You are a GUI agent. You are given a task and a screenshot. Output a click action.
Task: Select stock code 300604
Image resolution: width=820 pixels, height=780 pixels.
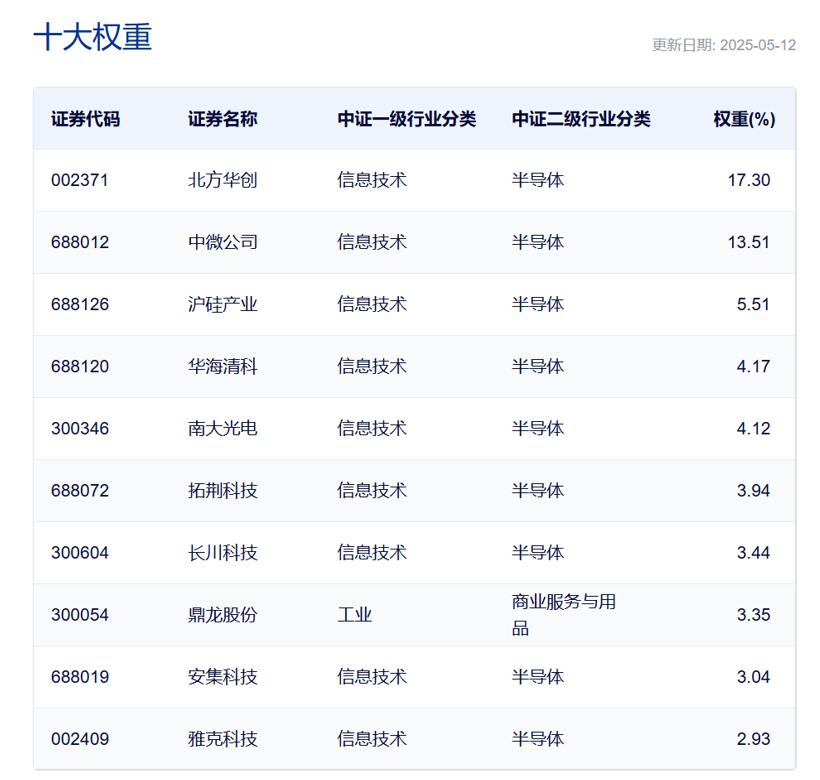pyautogui.click(x=79, y=553)
